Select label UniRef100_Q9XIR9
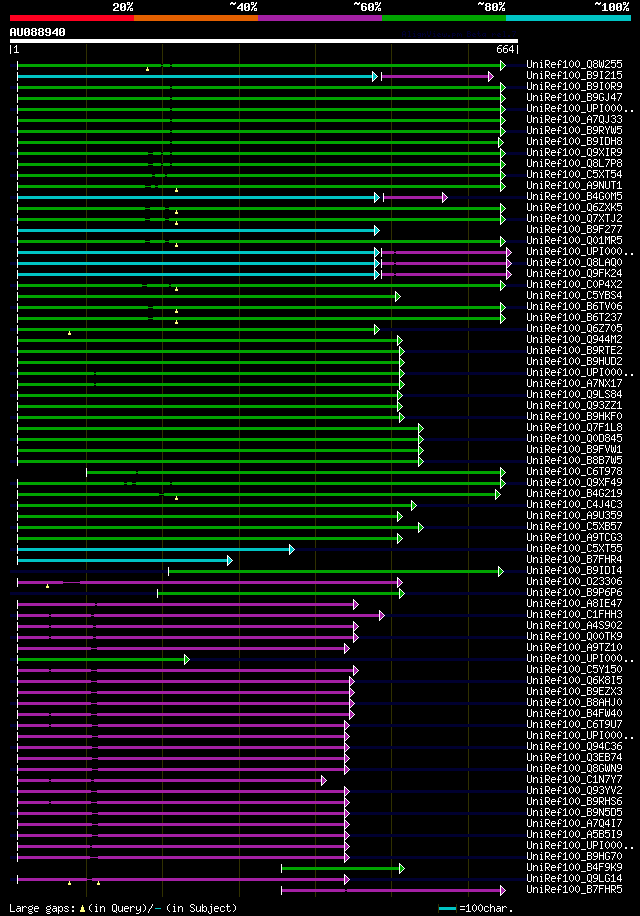The image size is (640, 916). 574,152
